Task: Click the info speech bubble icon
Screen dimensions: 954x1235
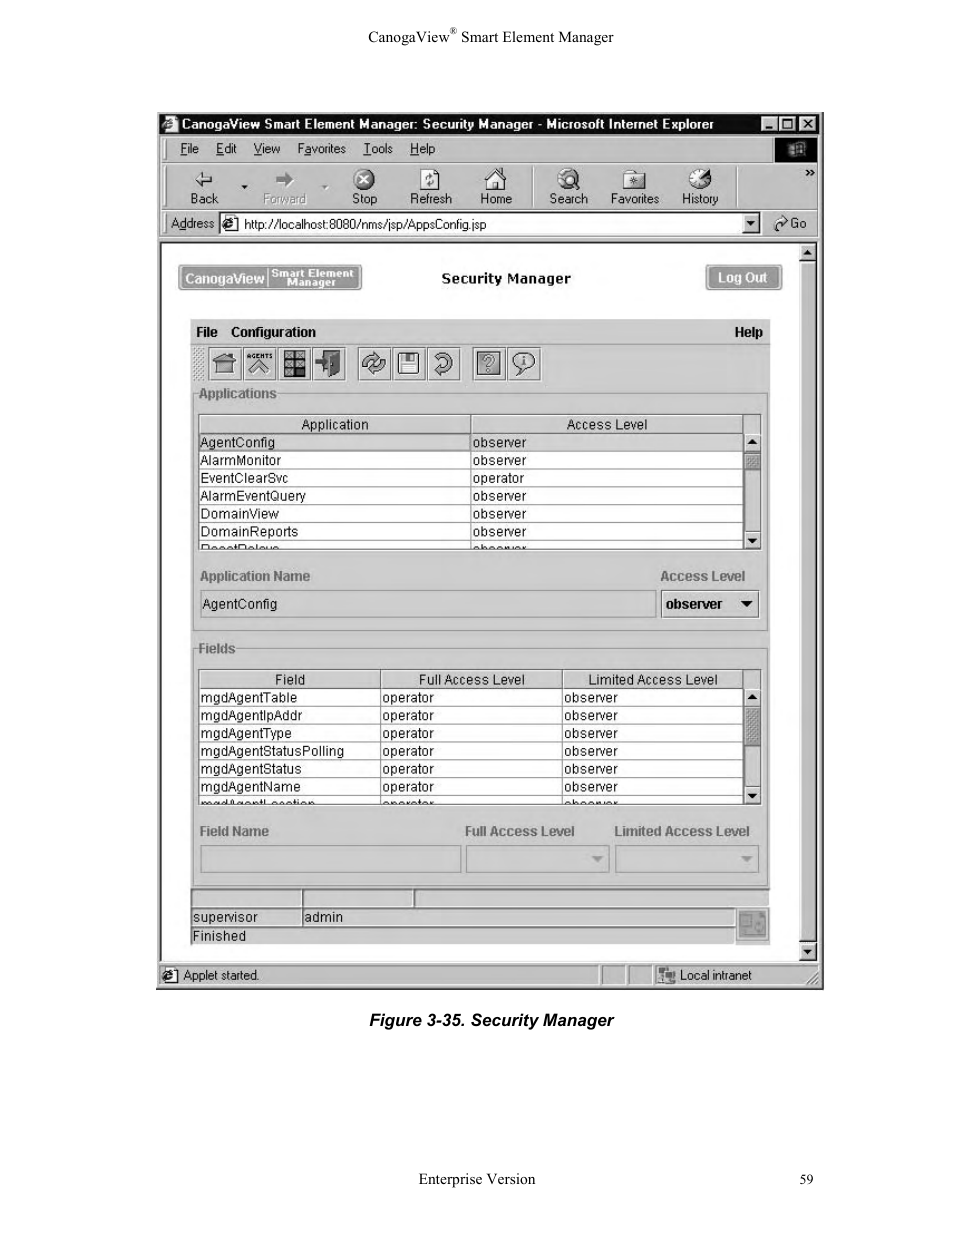Action: tap(523, 364)
